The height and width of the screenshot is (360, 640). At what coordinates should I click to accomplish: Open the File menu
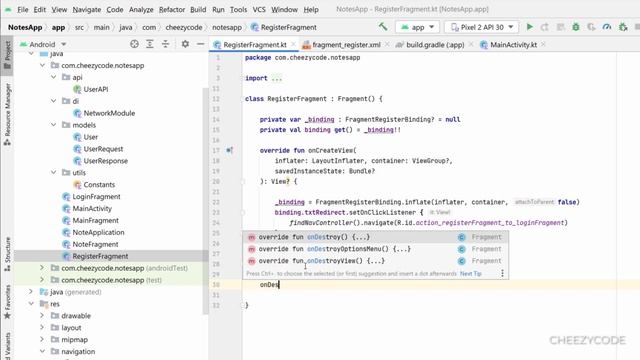coord(23,9)
